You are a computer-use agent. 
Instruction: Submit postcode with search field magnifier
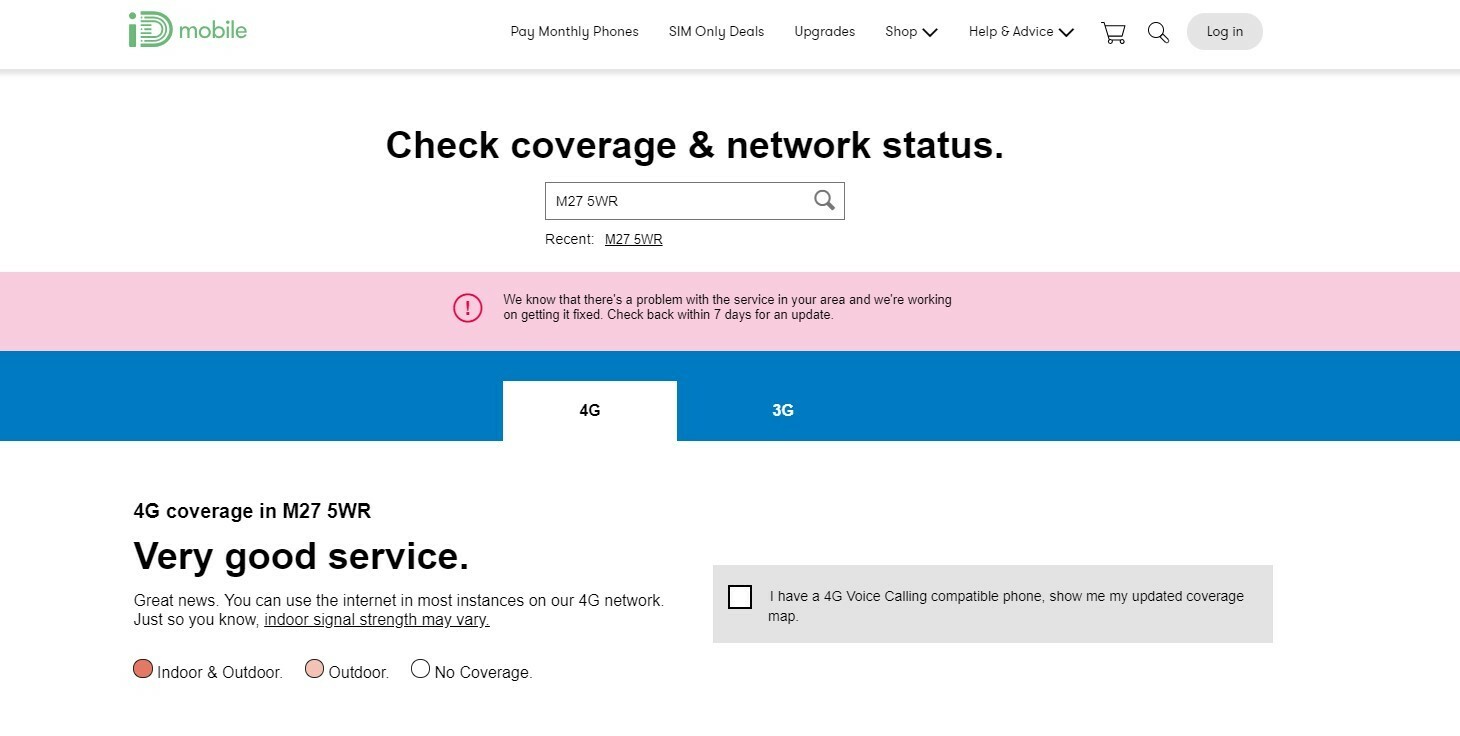click(824, 200)
